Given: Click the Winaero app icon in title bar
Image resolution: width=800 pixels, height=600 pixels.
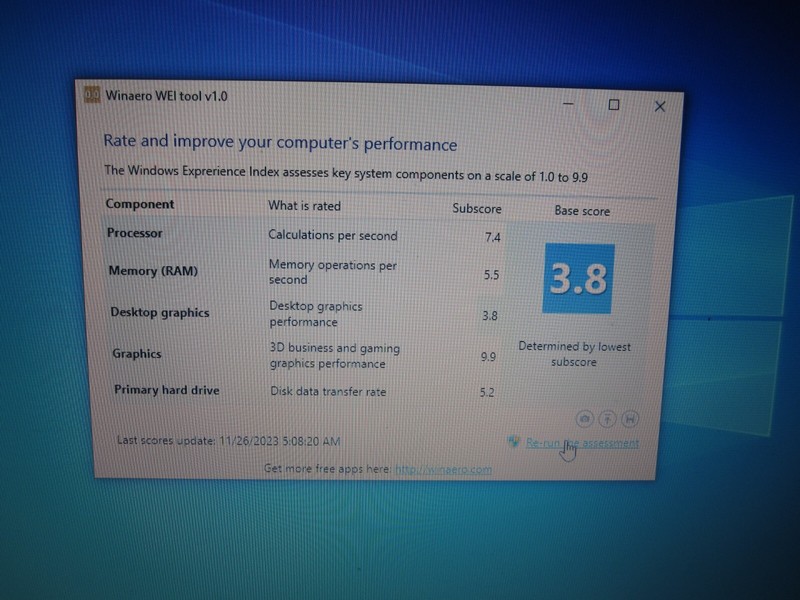Looking at the screenshot, I should tap(92, 94).
